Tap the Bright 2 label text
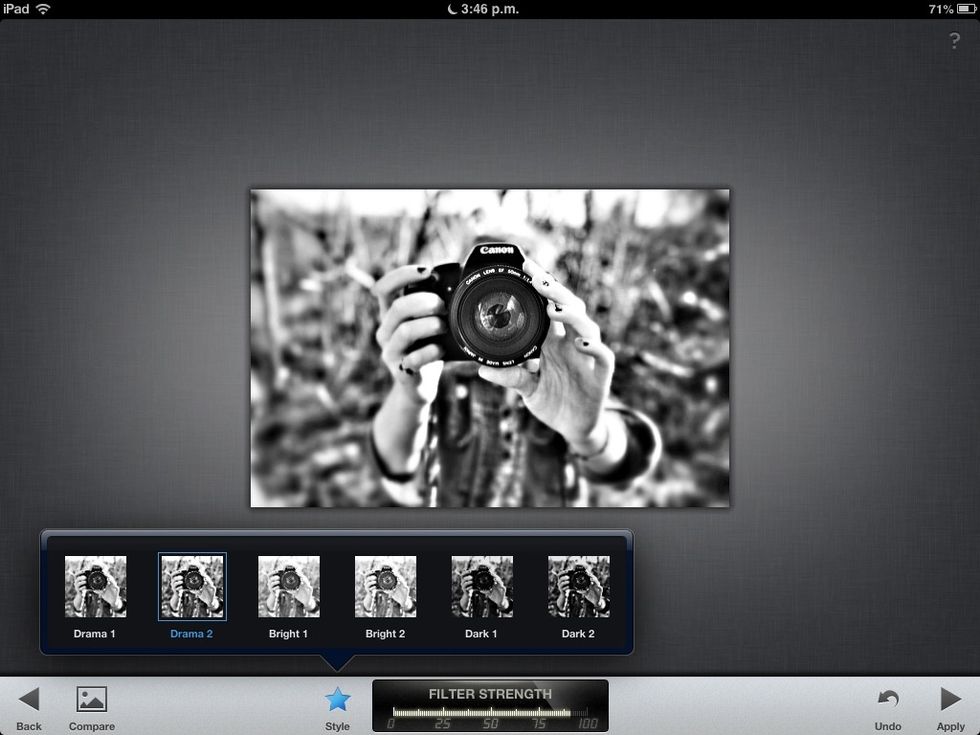Image resolution: width=980 pixels, height=735 pixels. click(385, 634)
